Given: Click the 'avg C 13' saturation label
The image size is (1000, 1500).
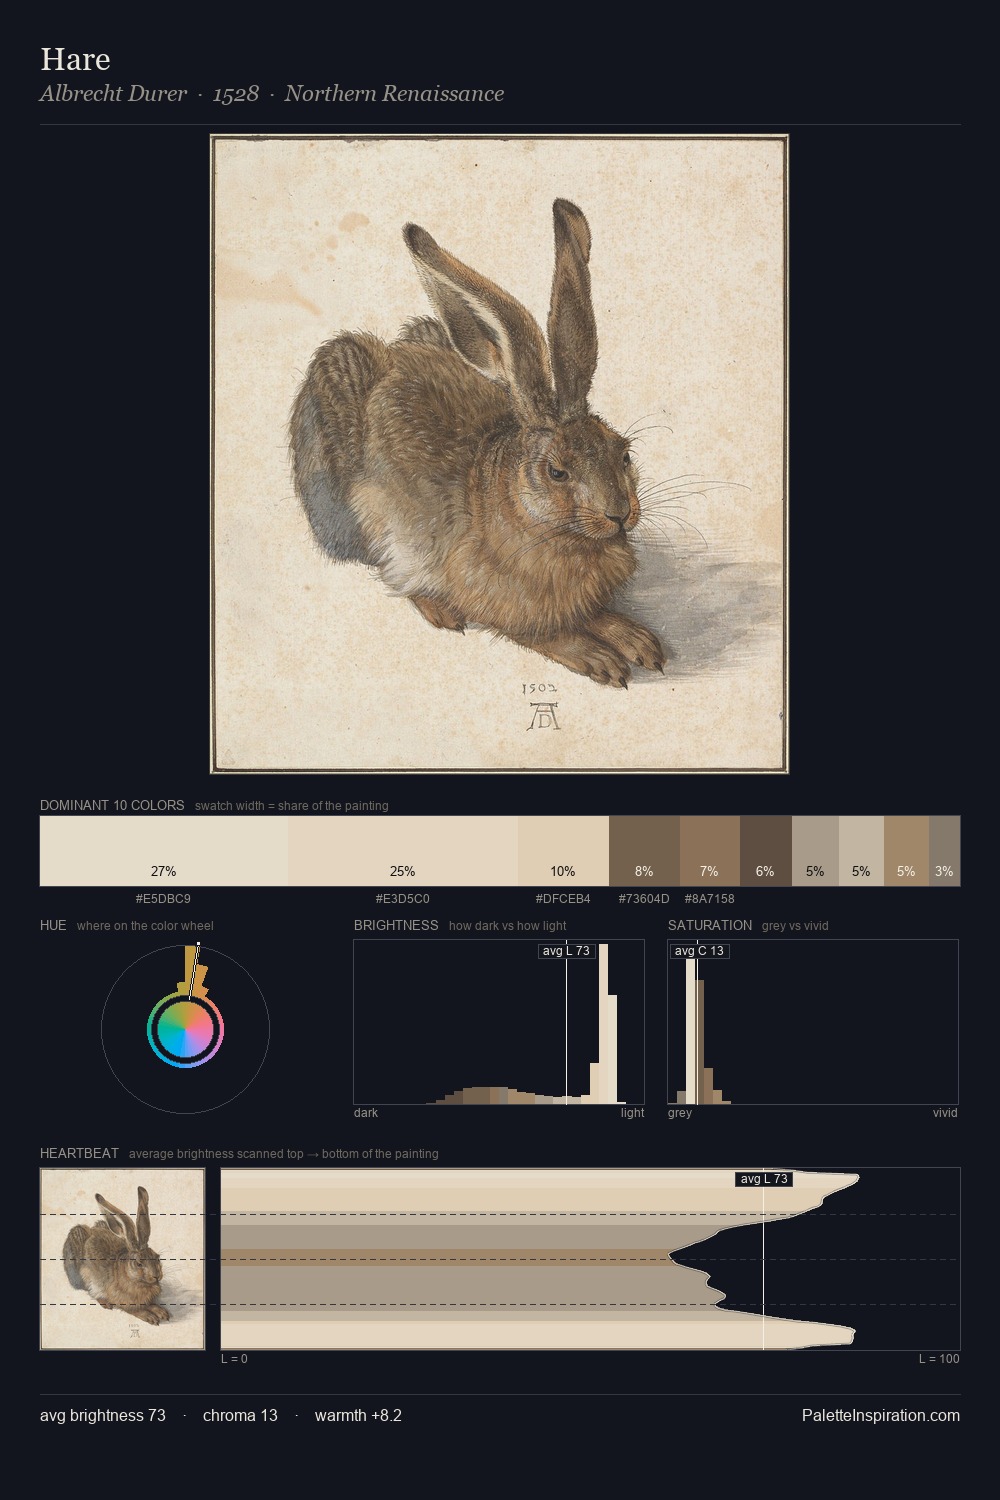Looking at the screenshot, I should pos(699,951).
